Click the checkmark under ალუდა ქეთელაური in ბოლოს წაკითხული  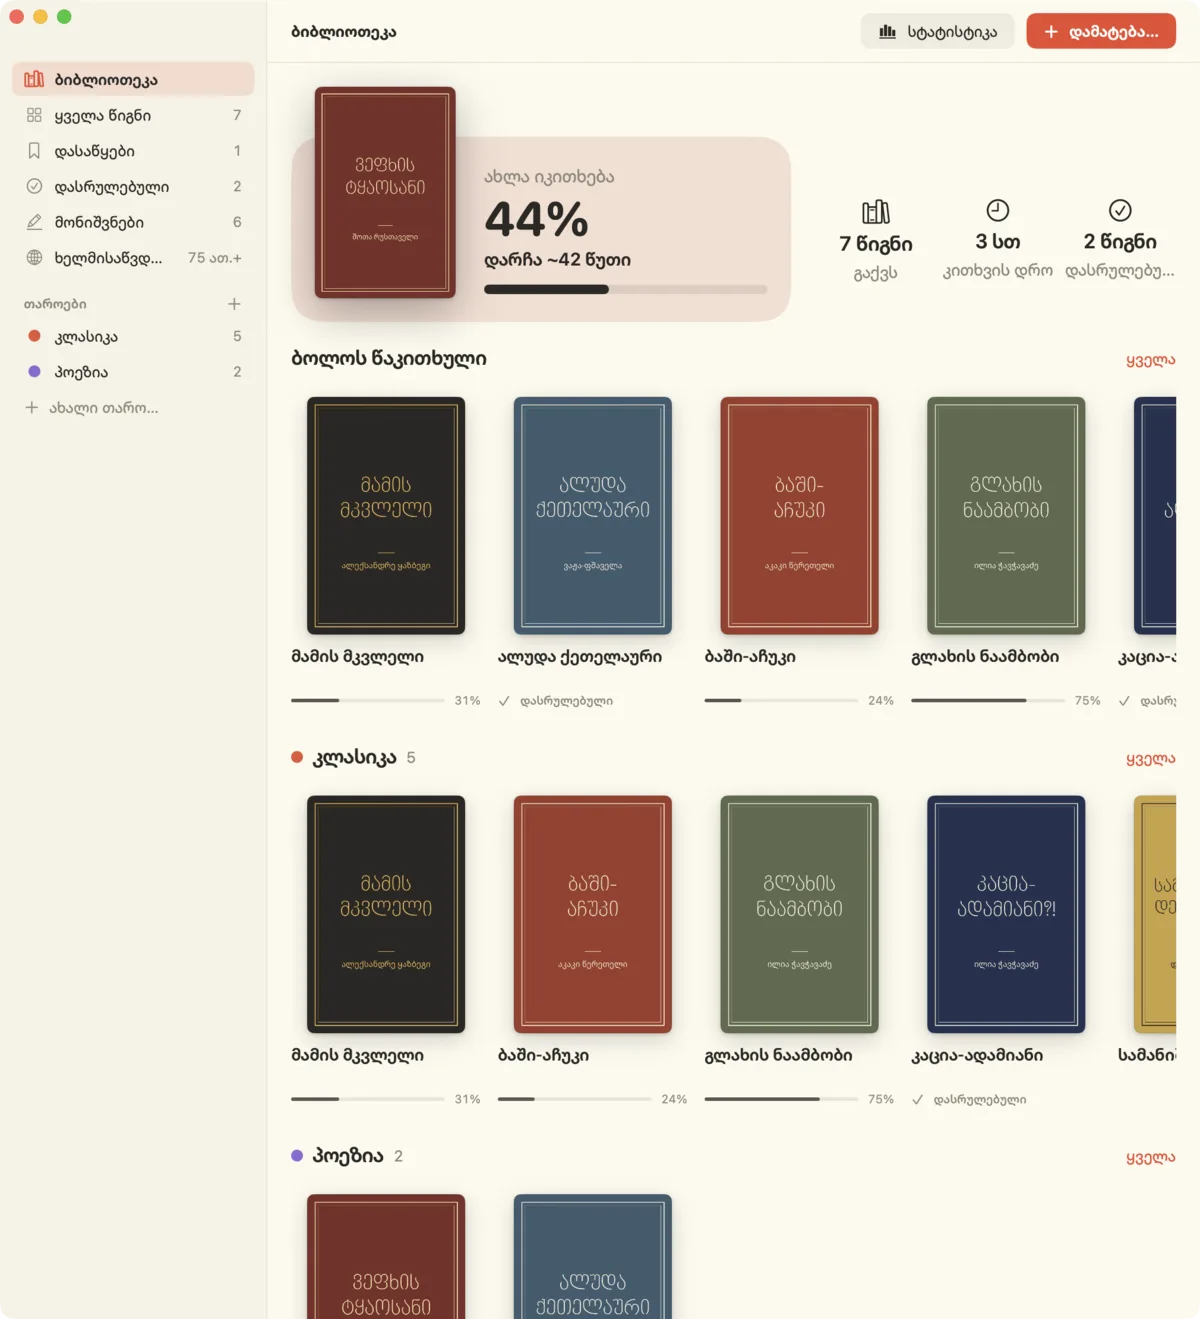click(504, 701)
